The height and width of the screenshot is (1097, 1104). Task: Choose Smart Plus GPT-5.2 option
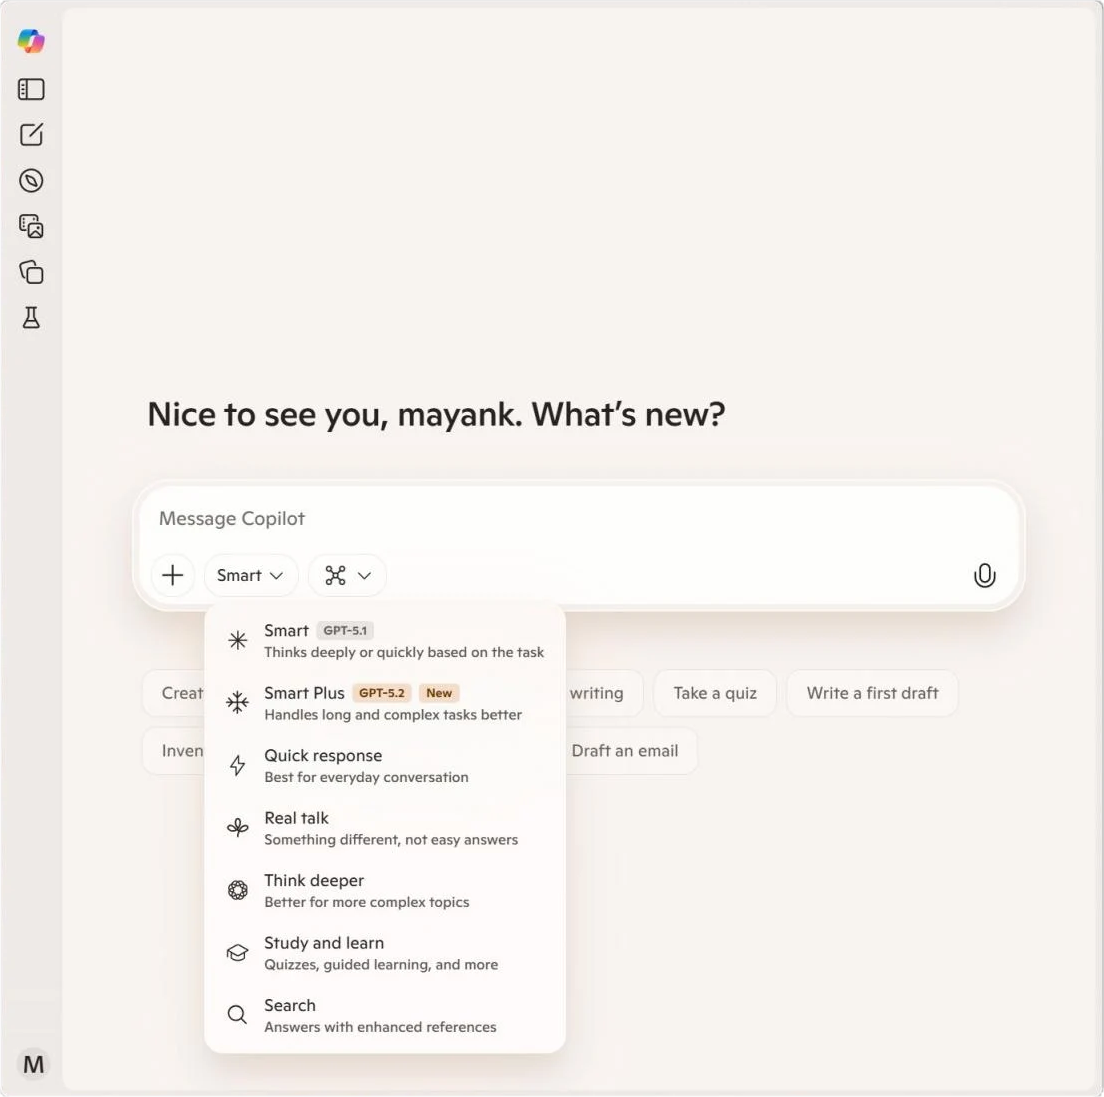[x=384, y=703]
